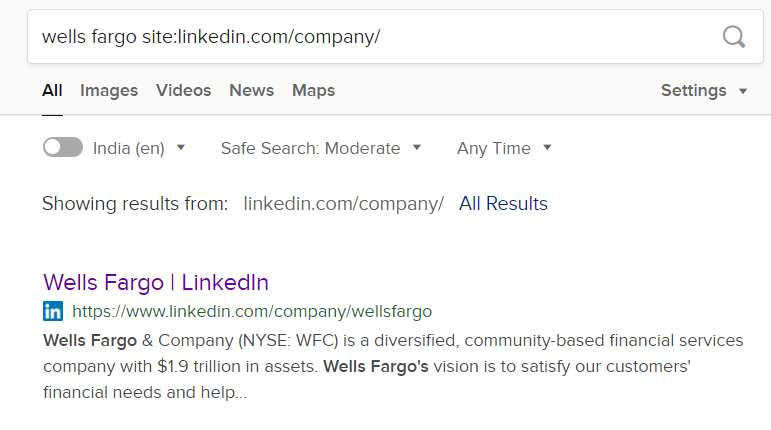Switch to the Videos tab
Viewport: 771px width, 430px height.
(x=183, y=90)
